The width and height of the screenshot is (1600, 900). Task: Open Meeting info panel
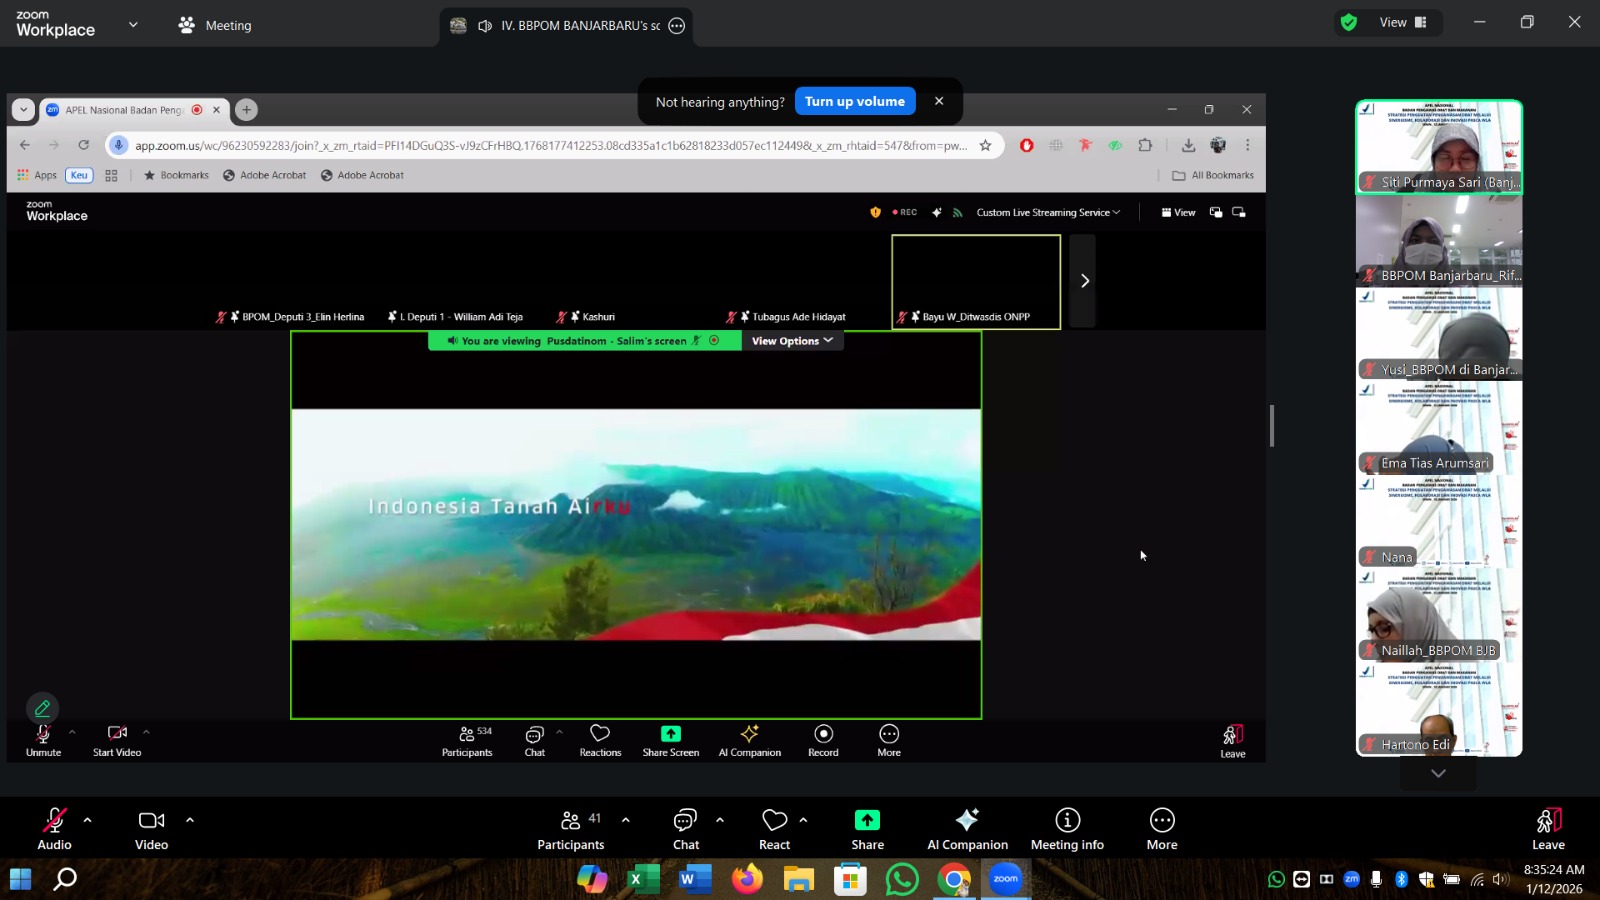click(1067, 829)
